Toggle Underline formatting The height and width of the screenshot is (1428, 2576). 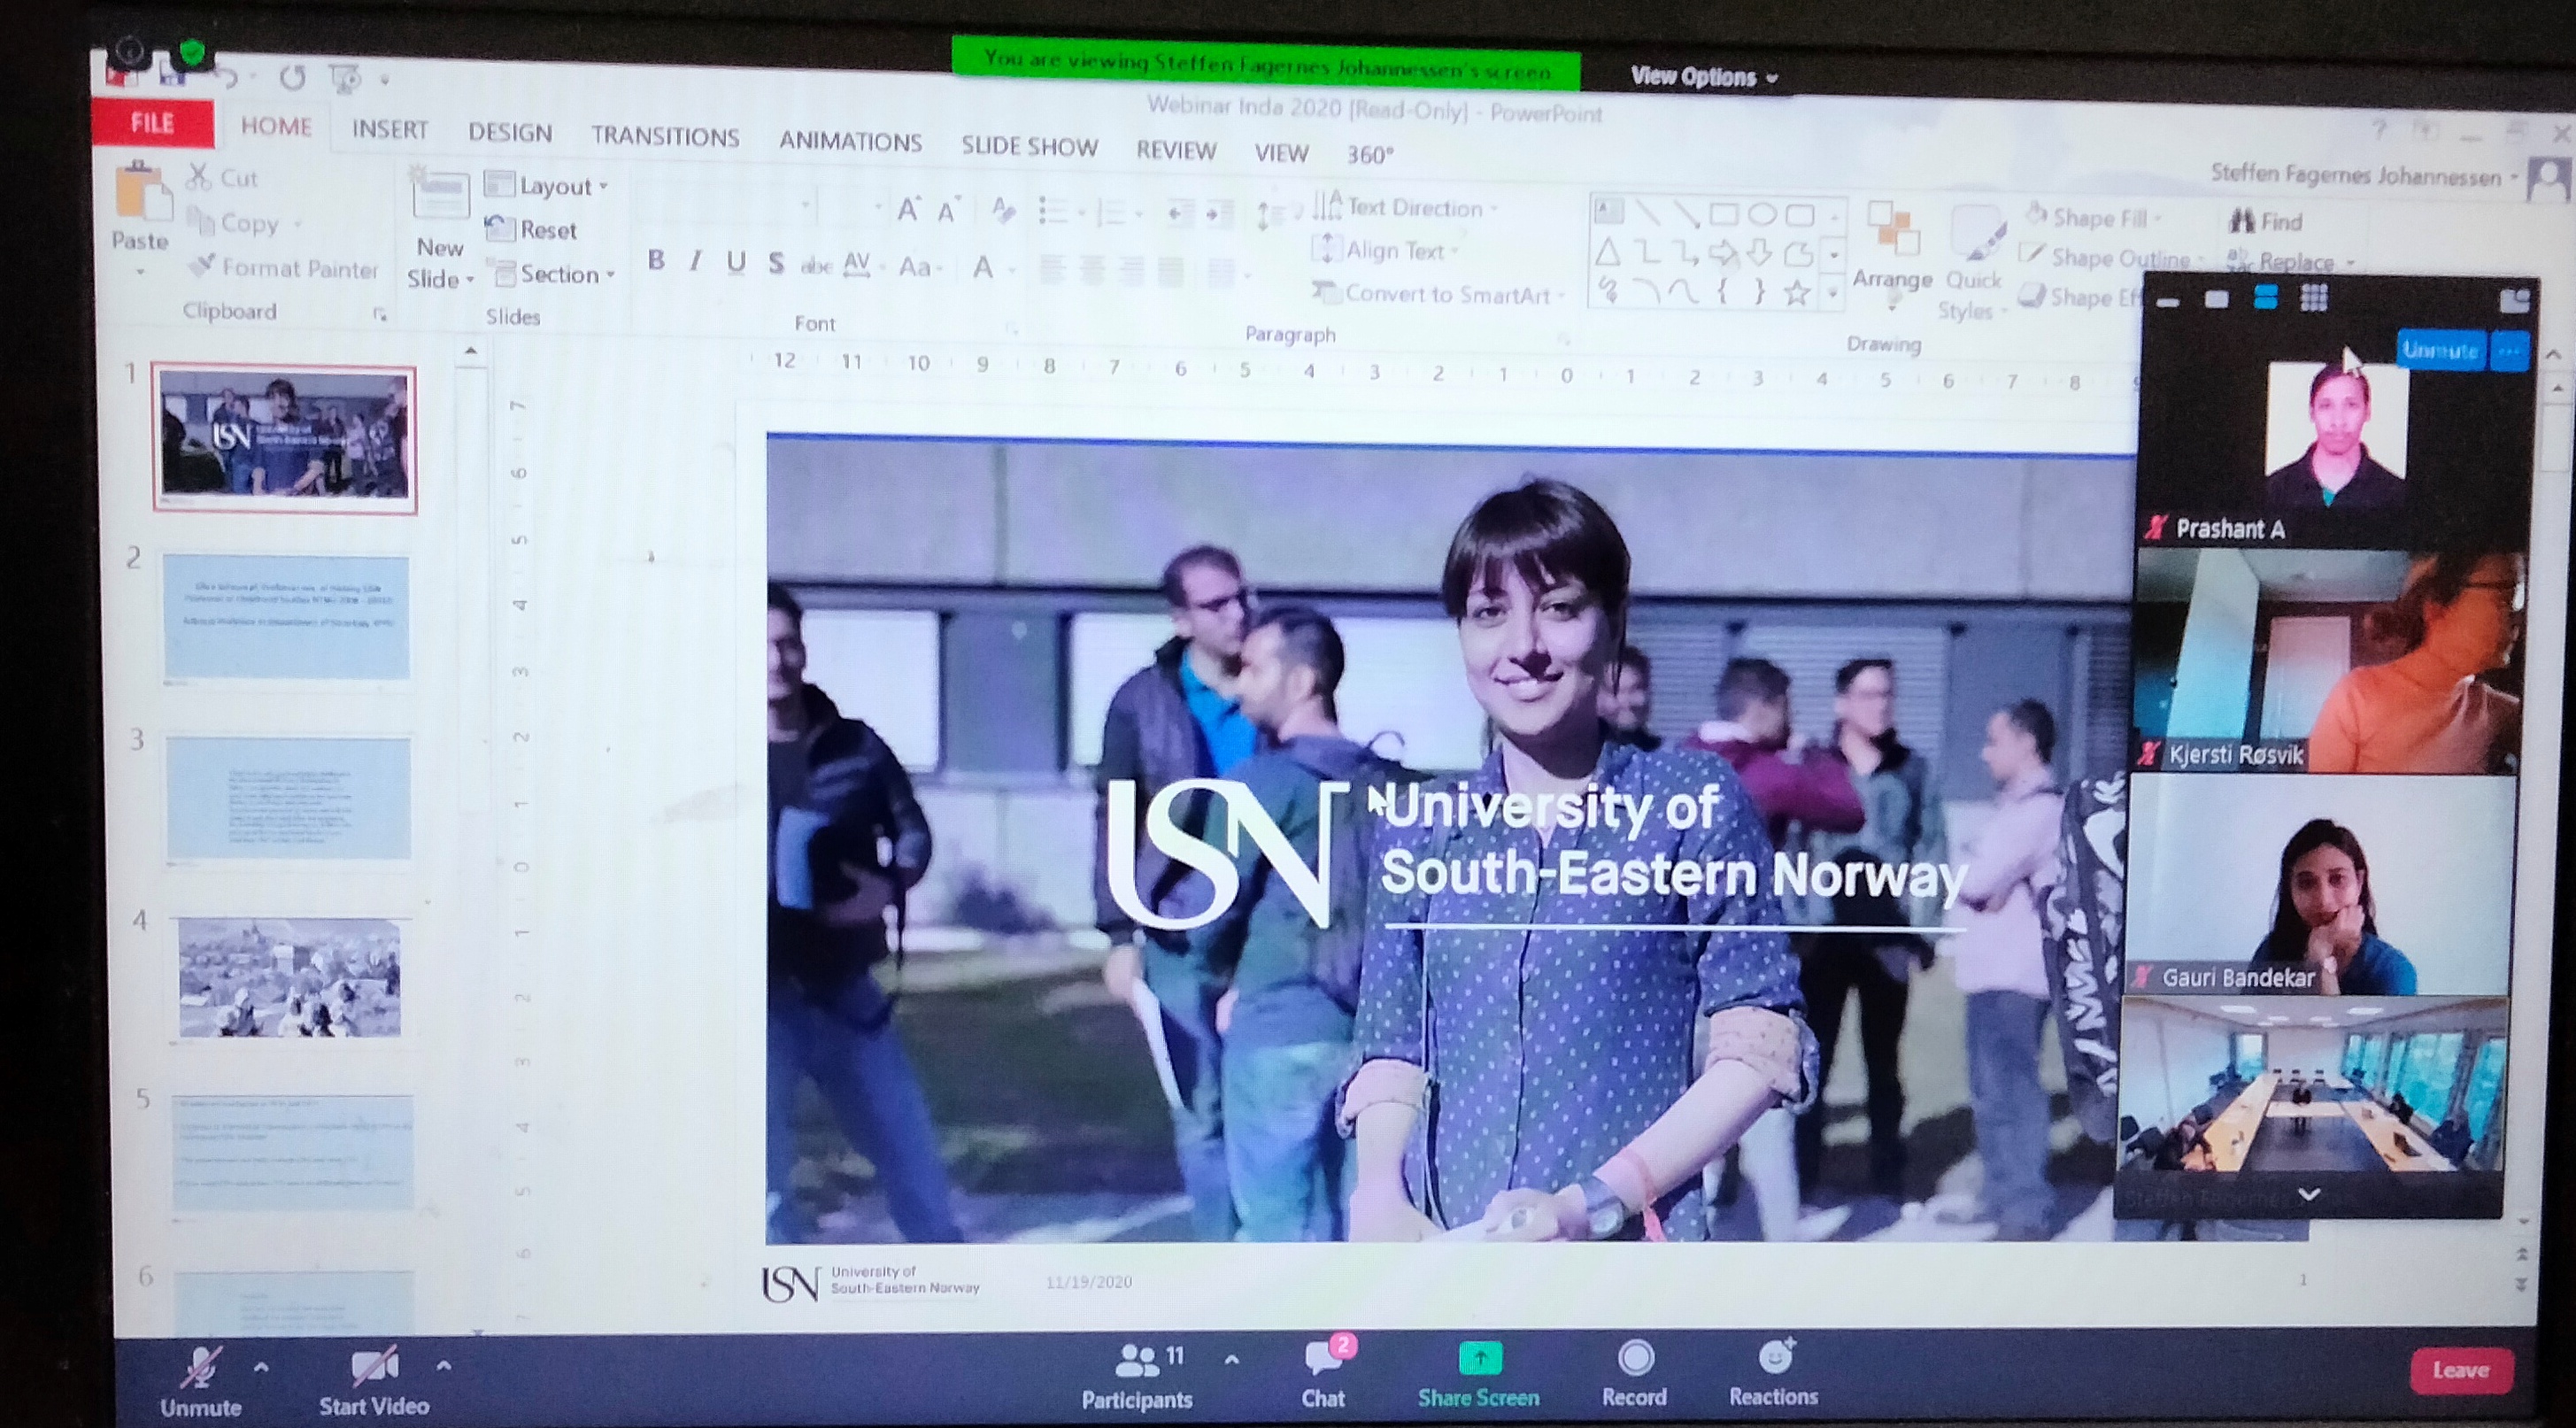pyautogui.click(x=736, y=262)
